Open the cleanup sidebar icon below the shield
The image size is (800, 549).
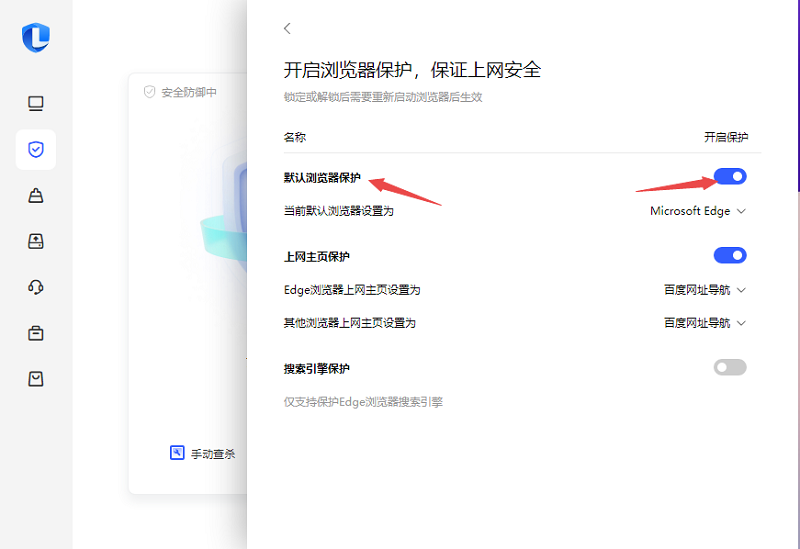36,195
